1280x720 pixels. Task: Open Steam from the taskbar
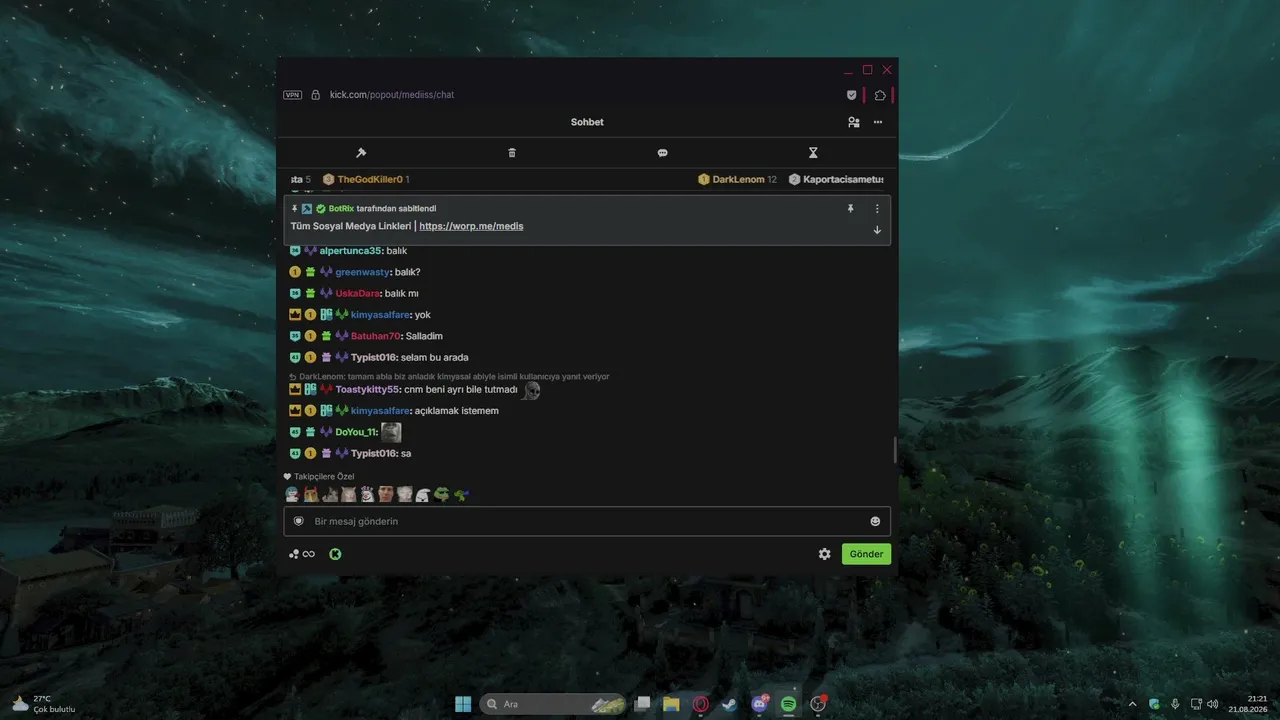[x=730, y=704]
